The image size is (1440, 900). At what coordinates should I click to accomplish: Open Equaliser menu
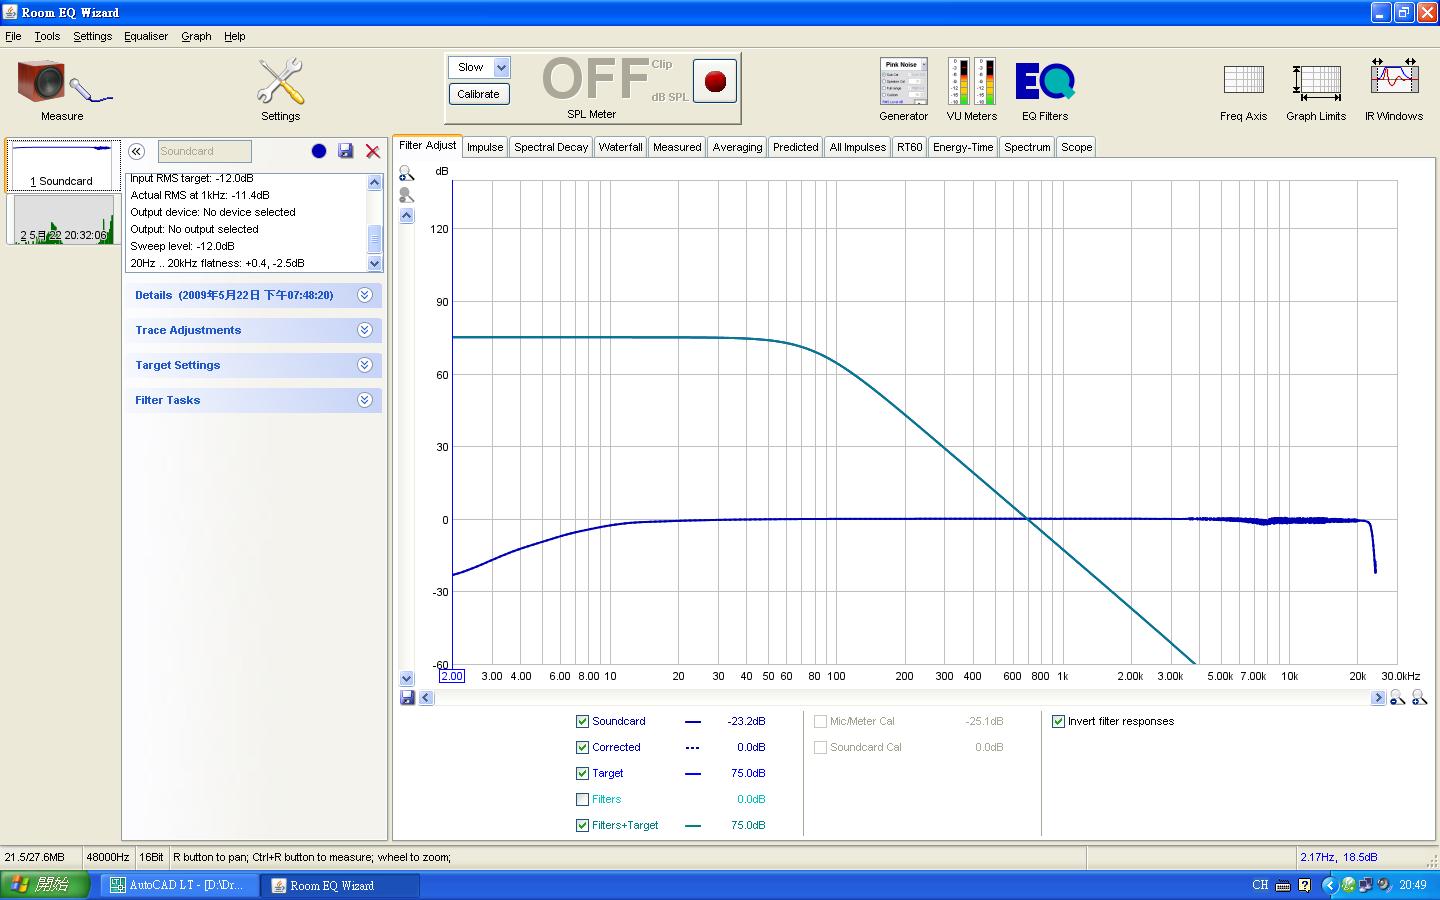tap(146, 36)
